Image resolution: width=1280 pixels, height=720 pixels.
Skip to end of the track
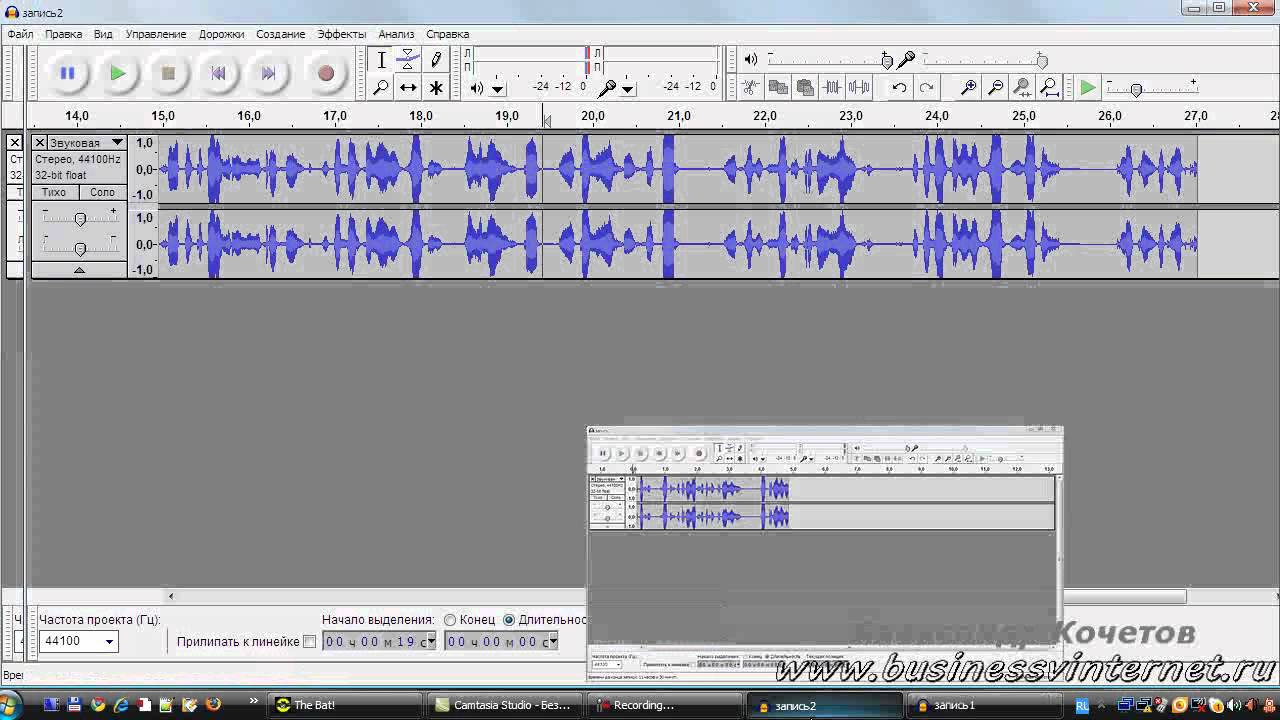coord(268,73)
